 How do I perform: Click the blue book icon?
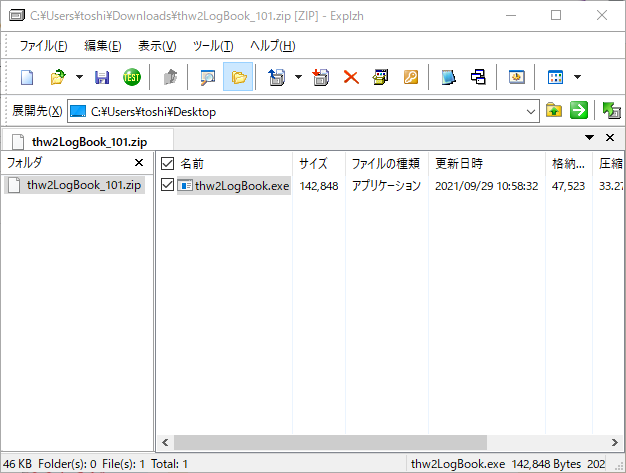pos(448,77)
